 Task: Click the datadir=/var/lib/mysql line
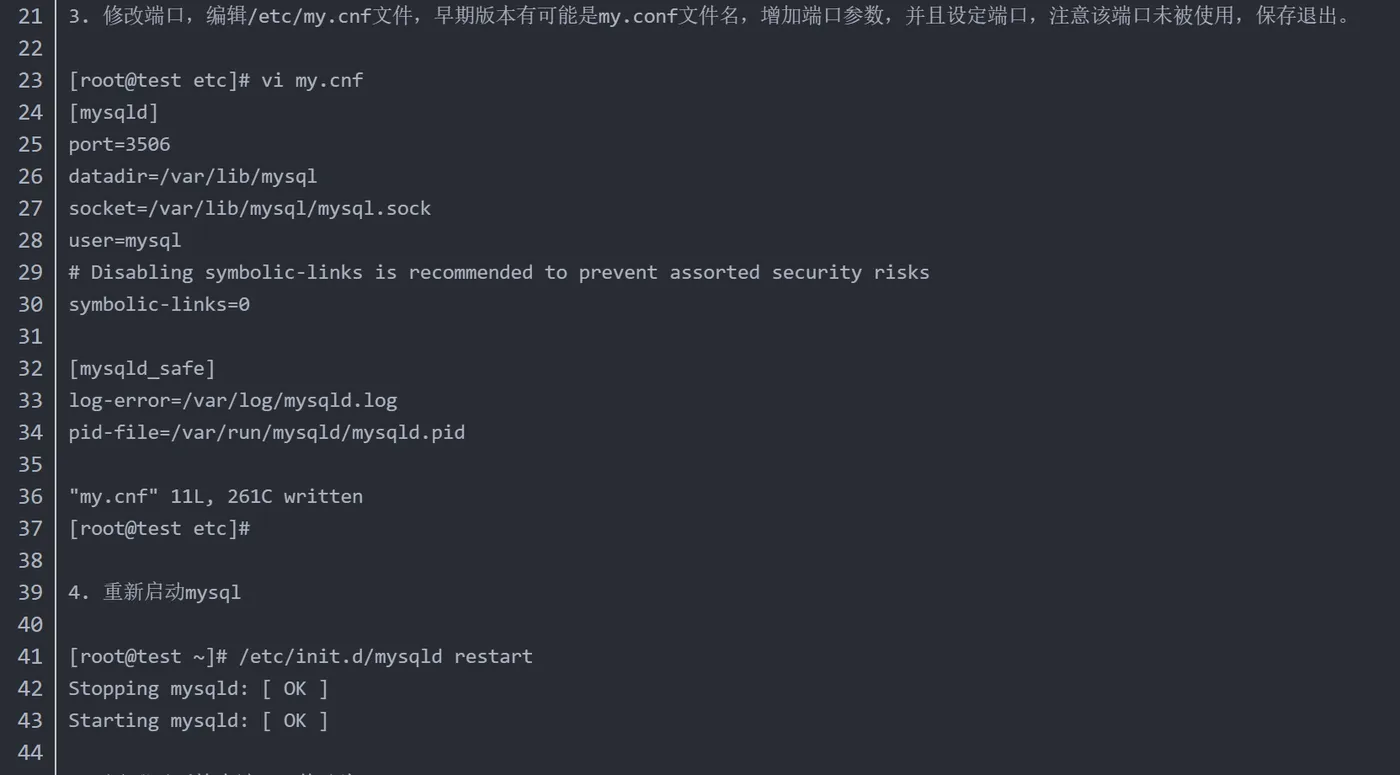[192, 176]
